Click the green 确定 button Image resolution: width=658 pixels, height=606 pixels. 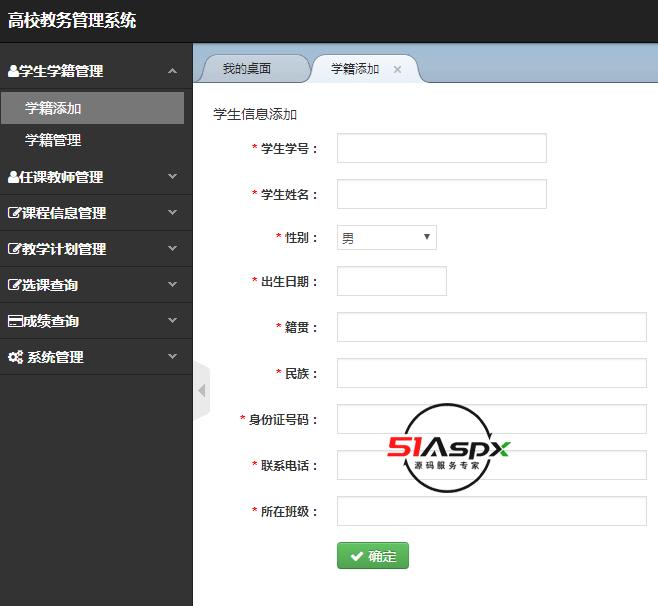[x=373, y=556]
